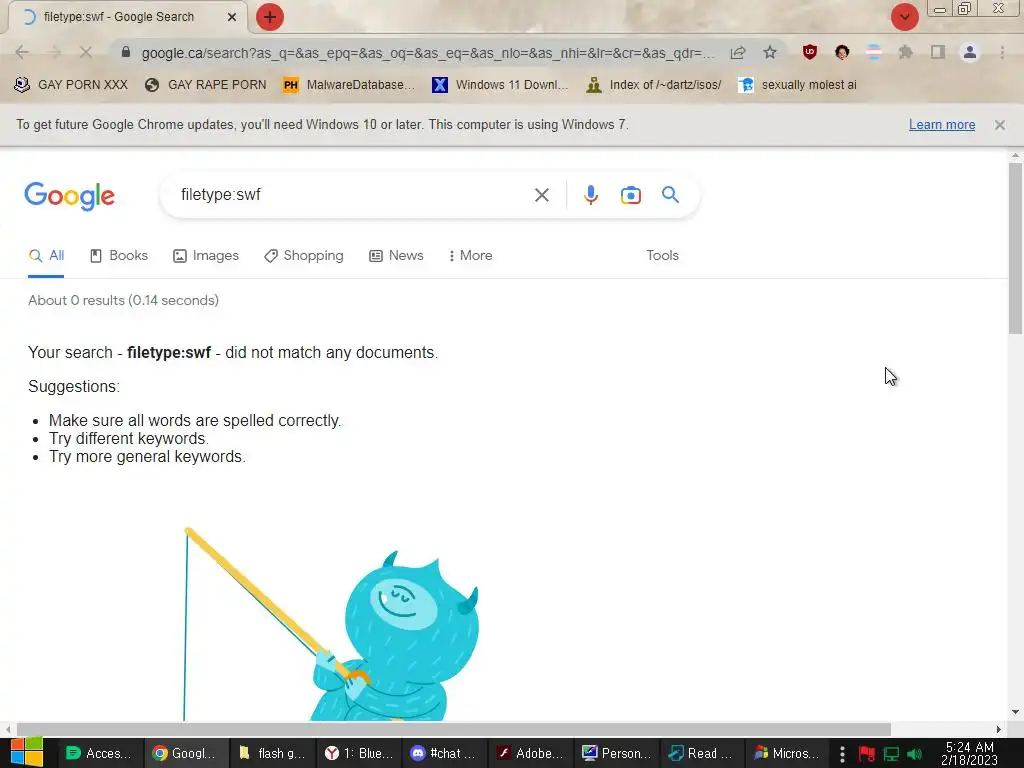Switch to the Read ... taskbar window
The height and width of the screenshot is (768, 1024).
703,753
